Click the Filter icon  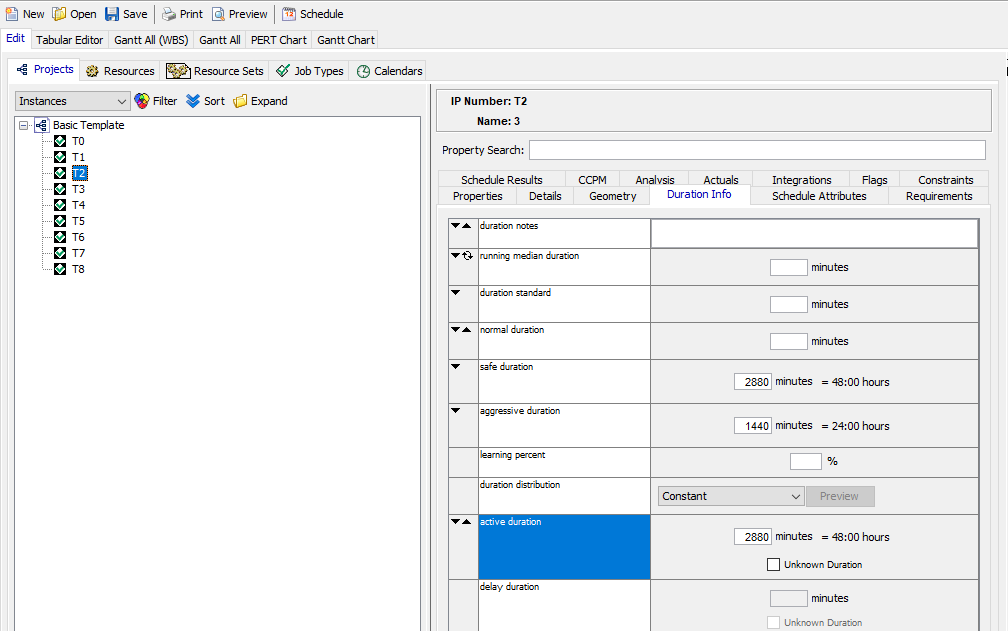click(x=142, y=101)
